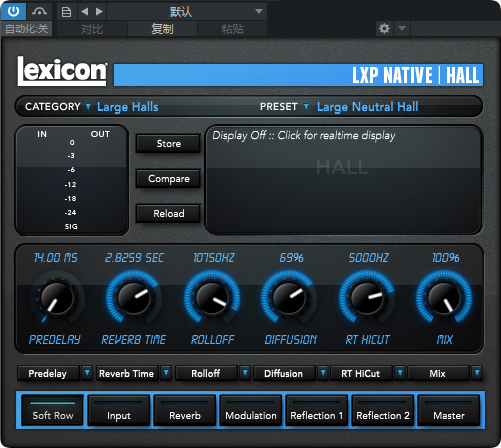
Task: Click the Large Neutral Hall preset name
Action: coord(368,107)
